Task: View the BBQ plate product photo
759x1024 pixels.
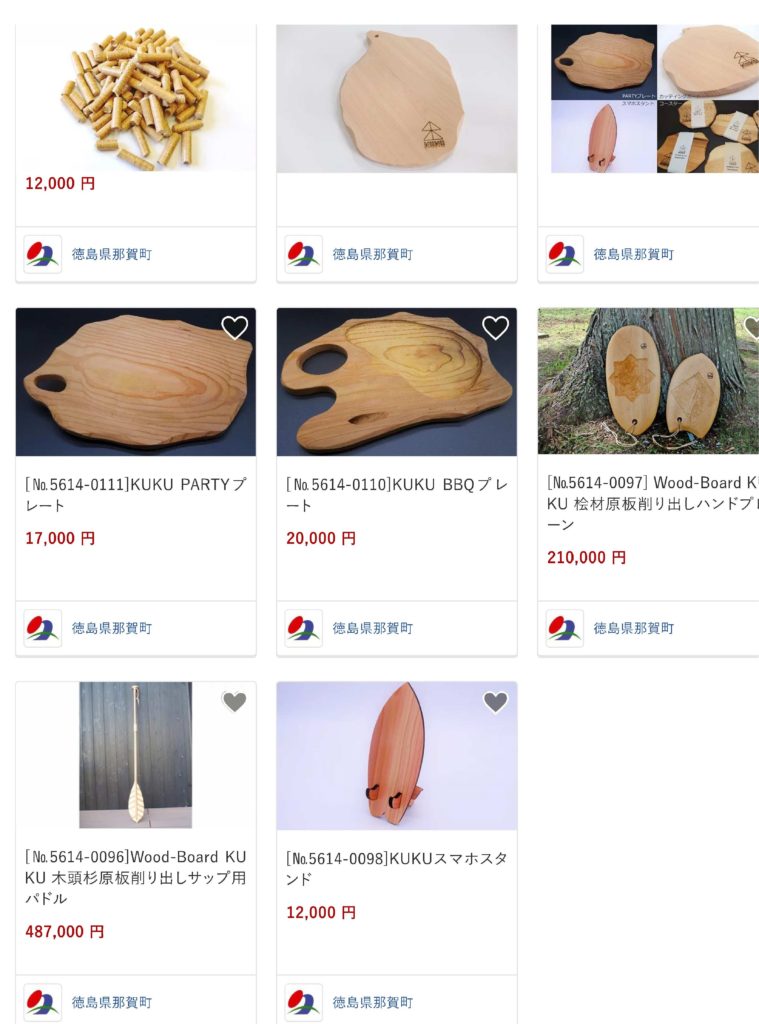Action: point(396,382)
